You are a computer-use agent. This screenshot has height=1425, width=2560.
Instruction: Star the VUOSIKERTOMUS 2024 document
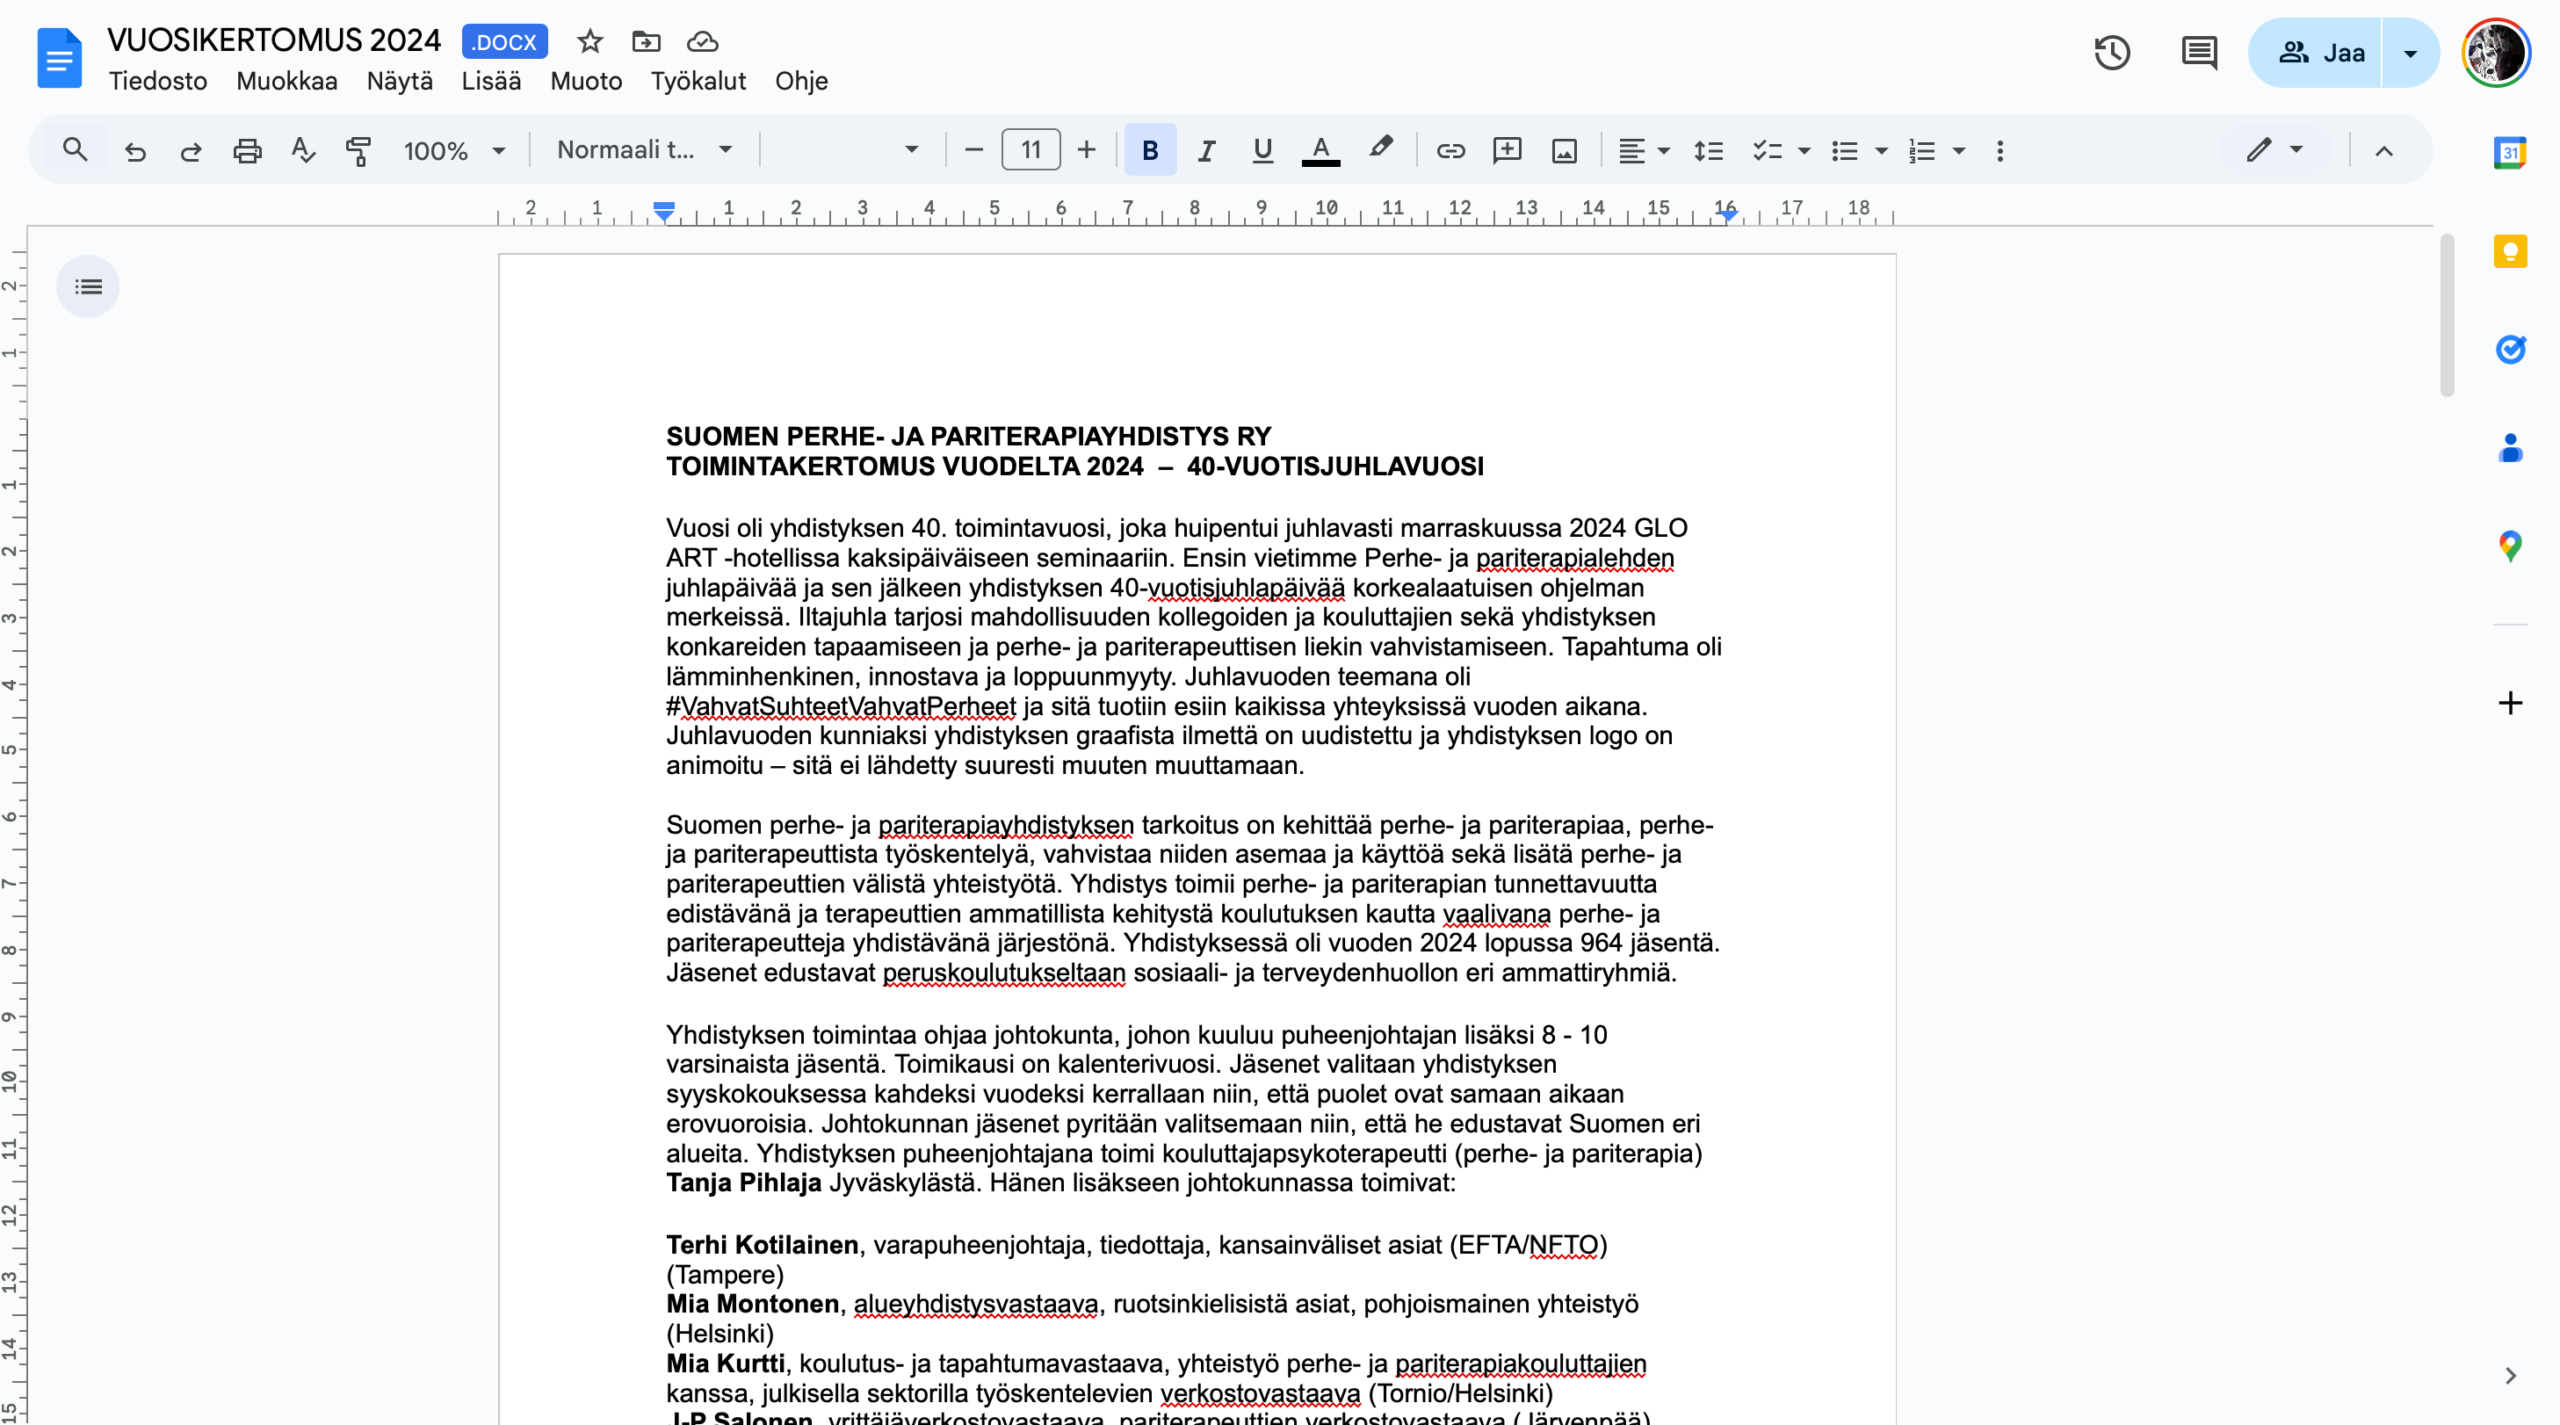point(590,42)
